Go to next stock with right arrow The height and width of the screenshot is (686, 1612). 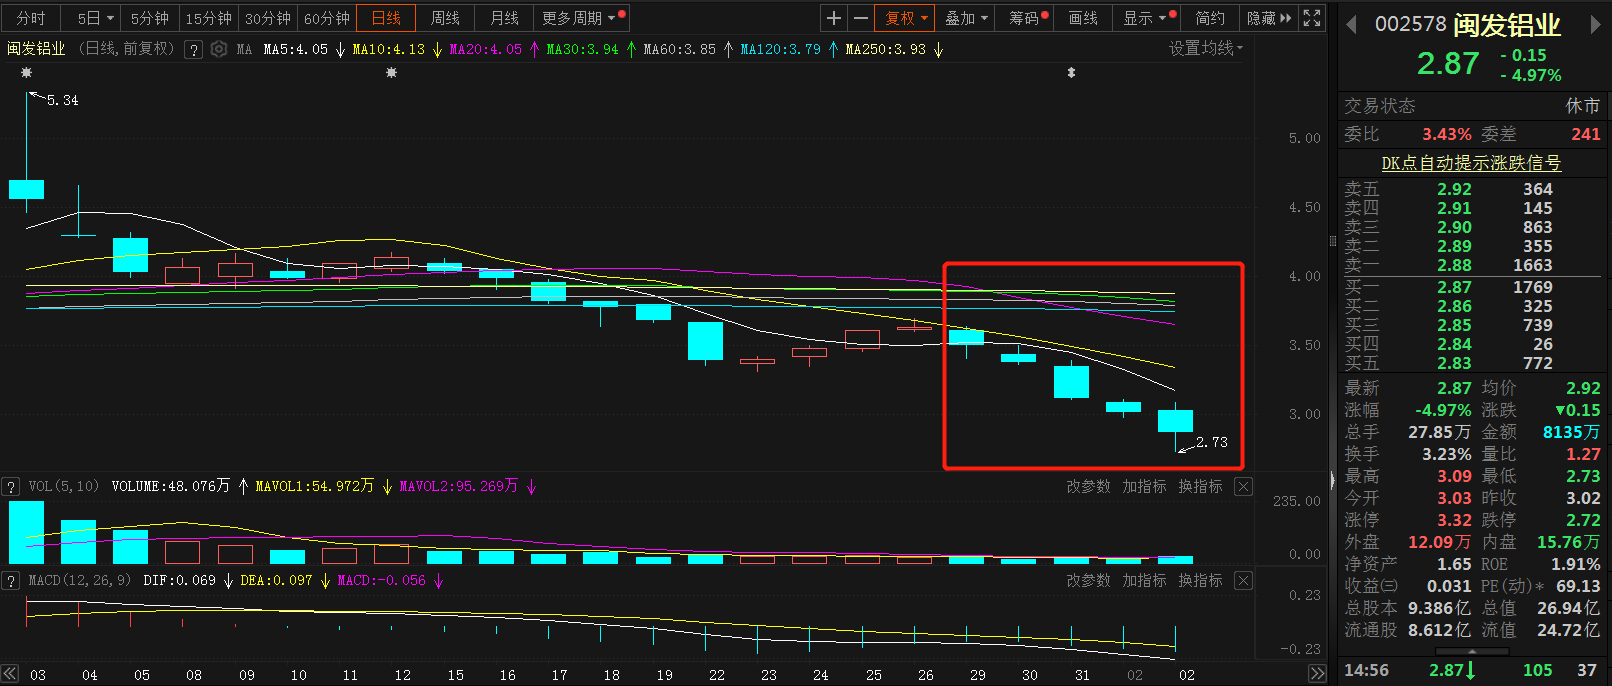click(x=1595, y=25)
